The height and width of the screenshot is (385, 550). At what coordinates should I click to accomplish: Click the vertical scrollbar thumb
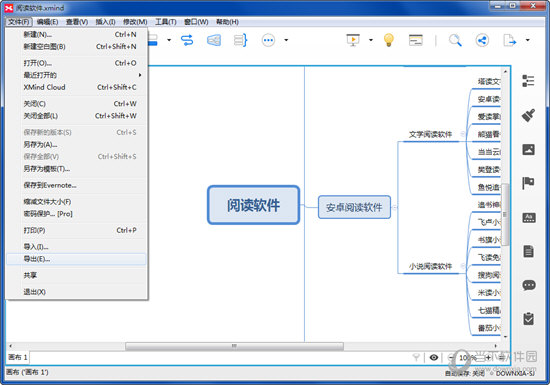click(x=505, y=214)
